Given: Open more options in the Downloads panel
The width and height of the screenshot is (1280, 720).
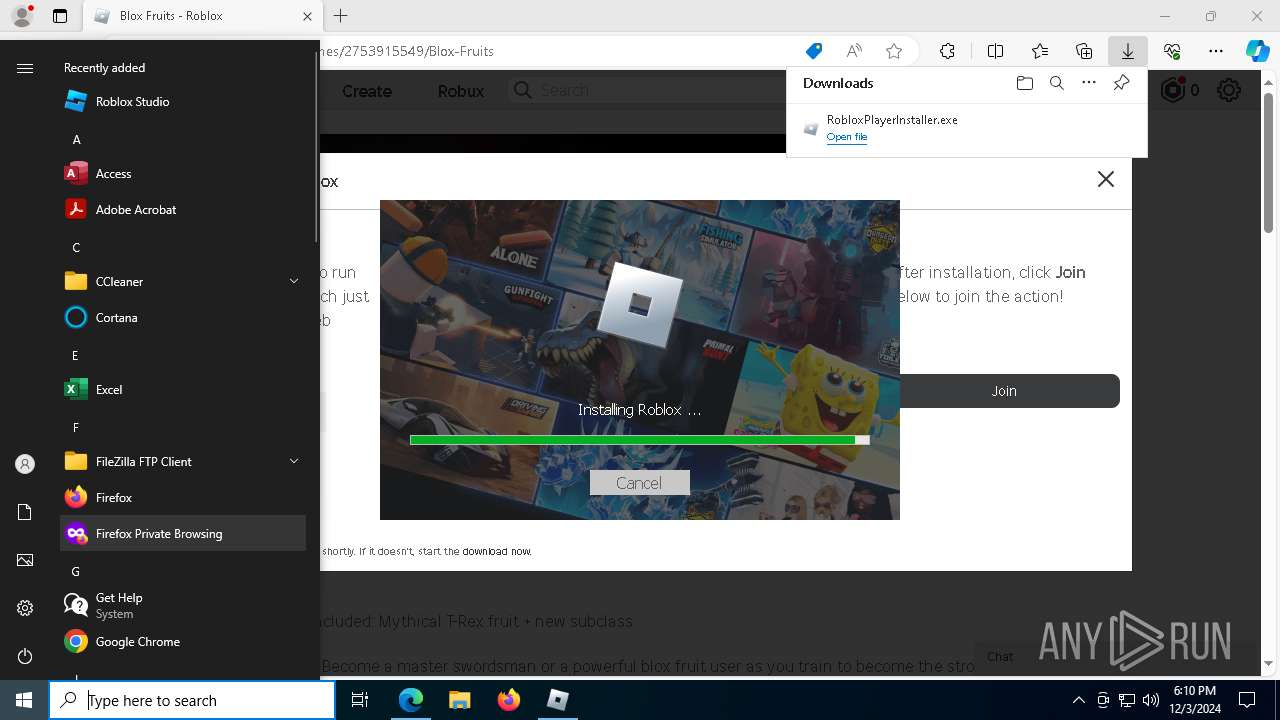Looking at the screenshot, I should [1089, 83].
